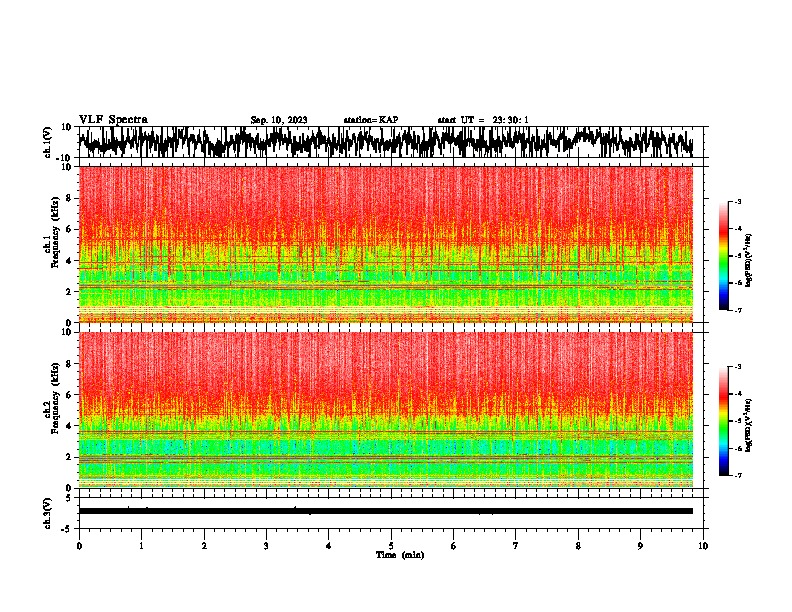Click the '-5' tick on ch.3(V) axis

click(x=68, y=529)
